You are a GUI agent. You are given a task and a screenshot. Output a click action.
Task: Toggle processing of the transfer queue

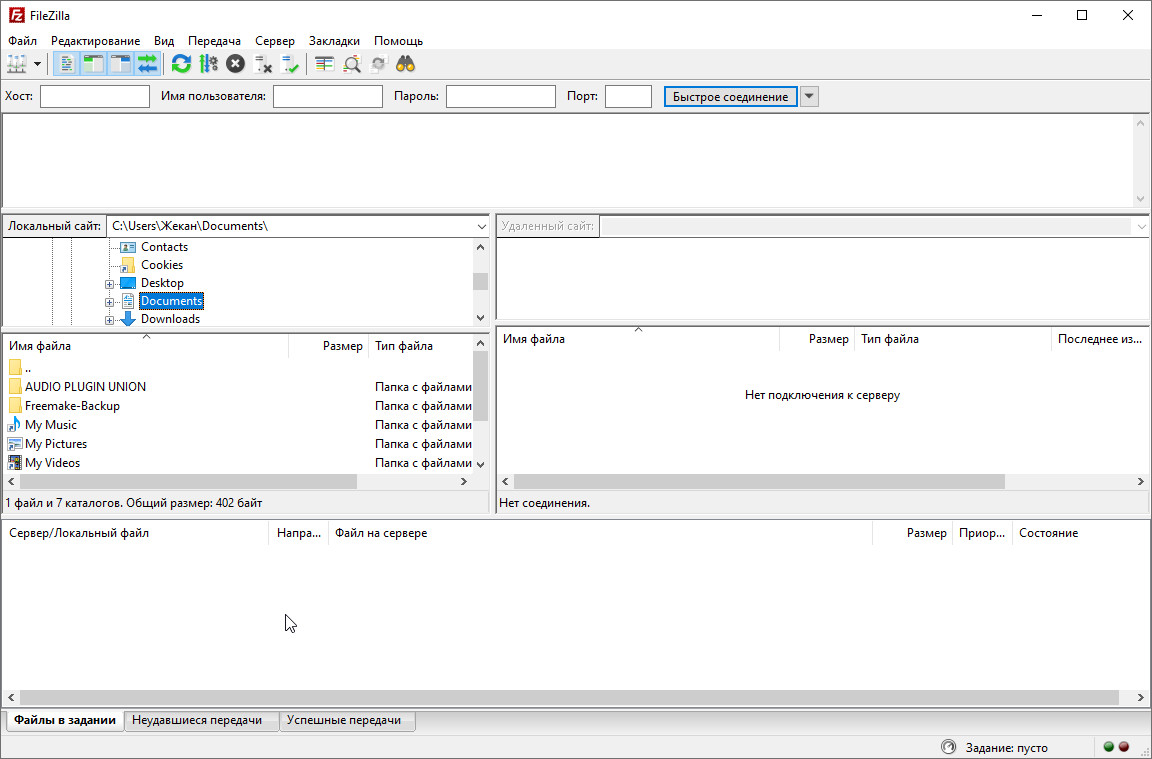pyautogui.click(x=208, y=64)
